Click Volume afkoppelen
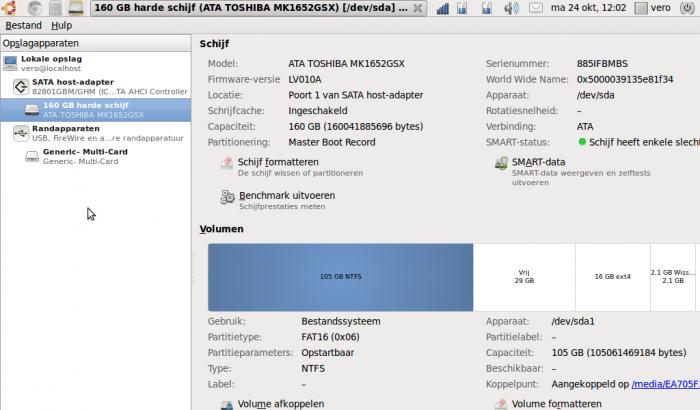The width and height of the screenshot is (700, 410). tap(281, 404)
